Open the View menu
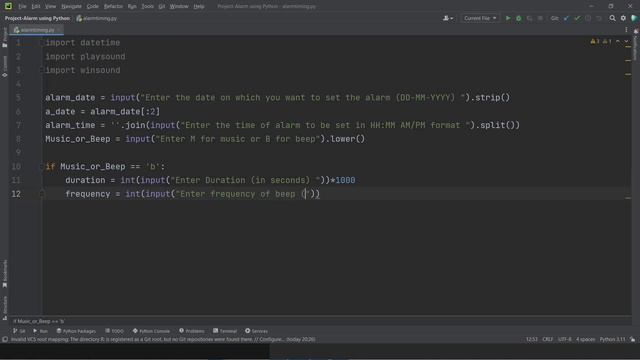 coord(50,7)
